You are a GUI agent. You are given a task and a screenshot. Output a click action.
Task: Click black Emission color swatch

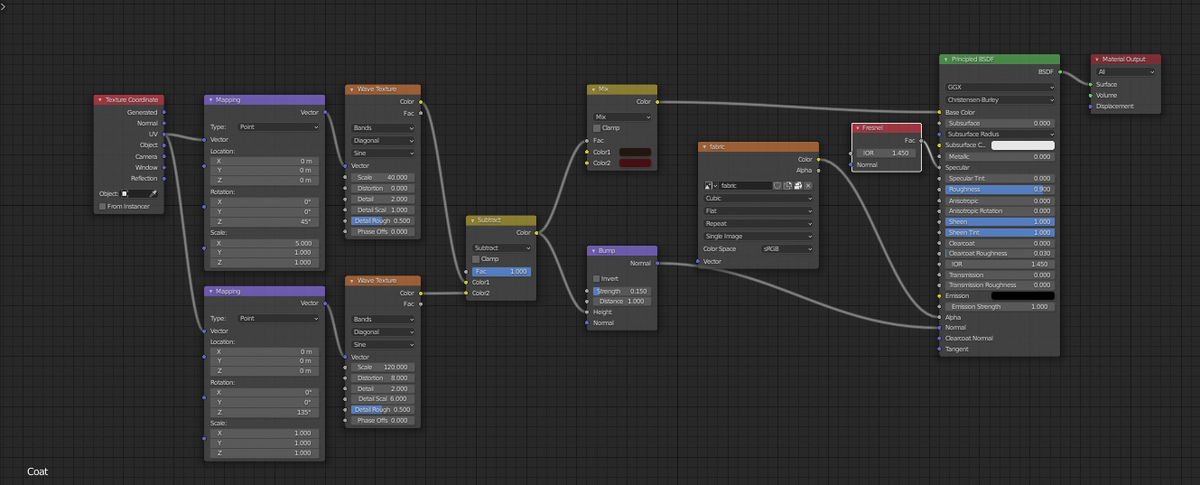click(x=1022, y=296)
